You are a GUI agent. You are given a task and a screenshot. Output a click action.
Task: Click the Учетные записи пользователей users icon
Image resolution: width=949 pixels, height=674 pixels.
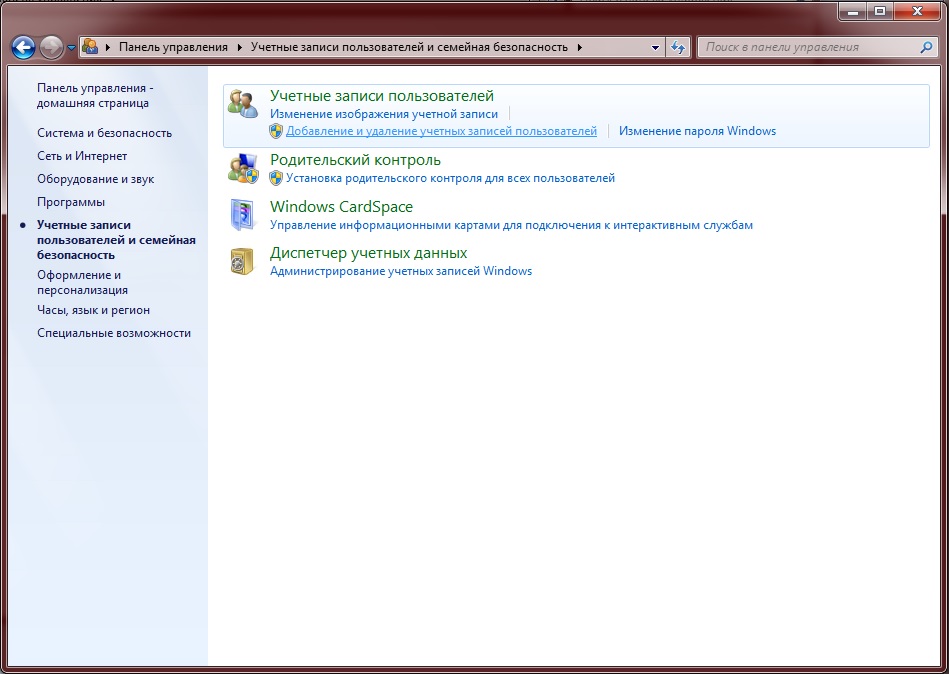point(243,103)
